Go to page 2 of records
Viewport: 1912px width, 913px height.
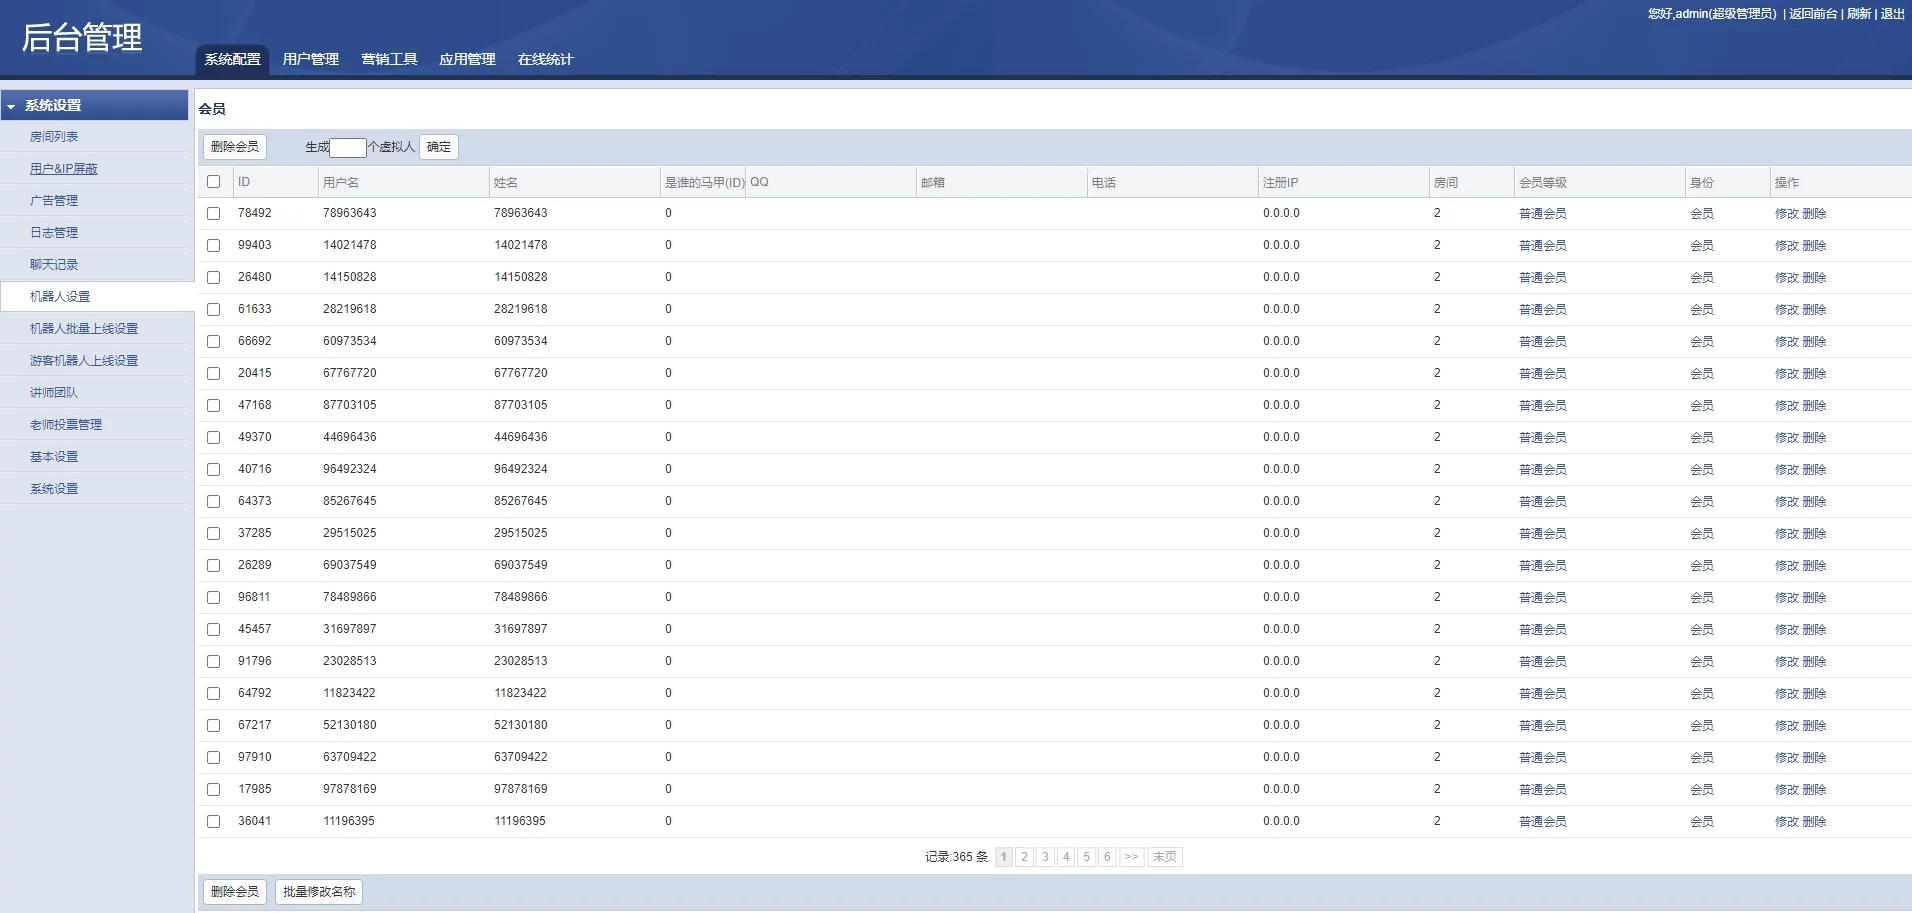click(x=1024, y=857)
